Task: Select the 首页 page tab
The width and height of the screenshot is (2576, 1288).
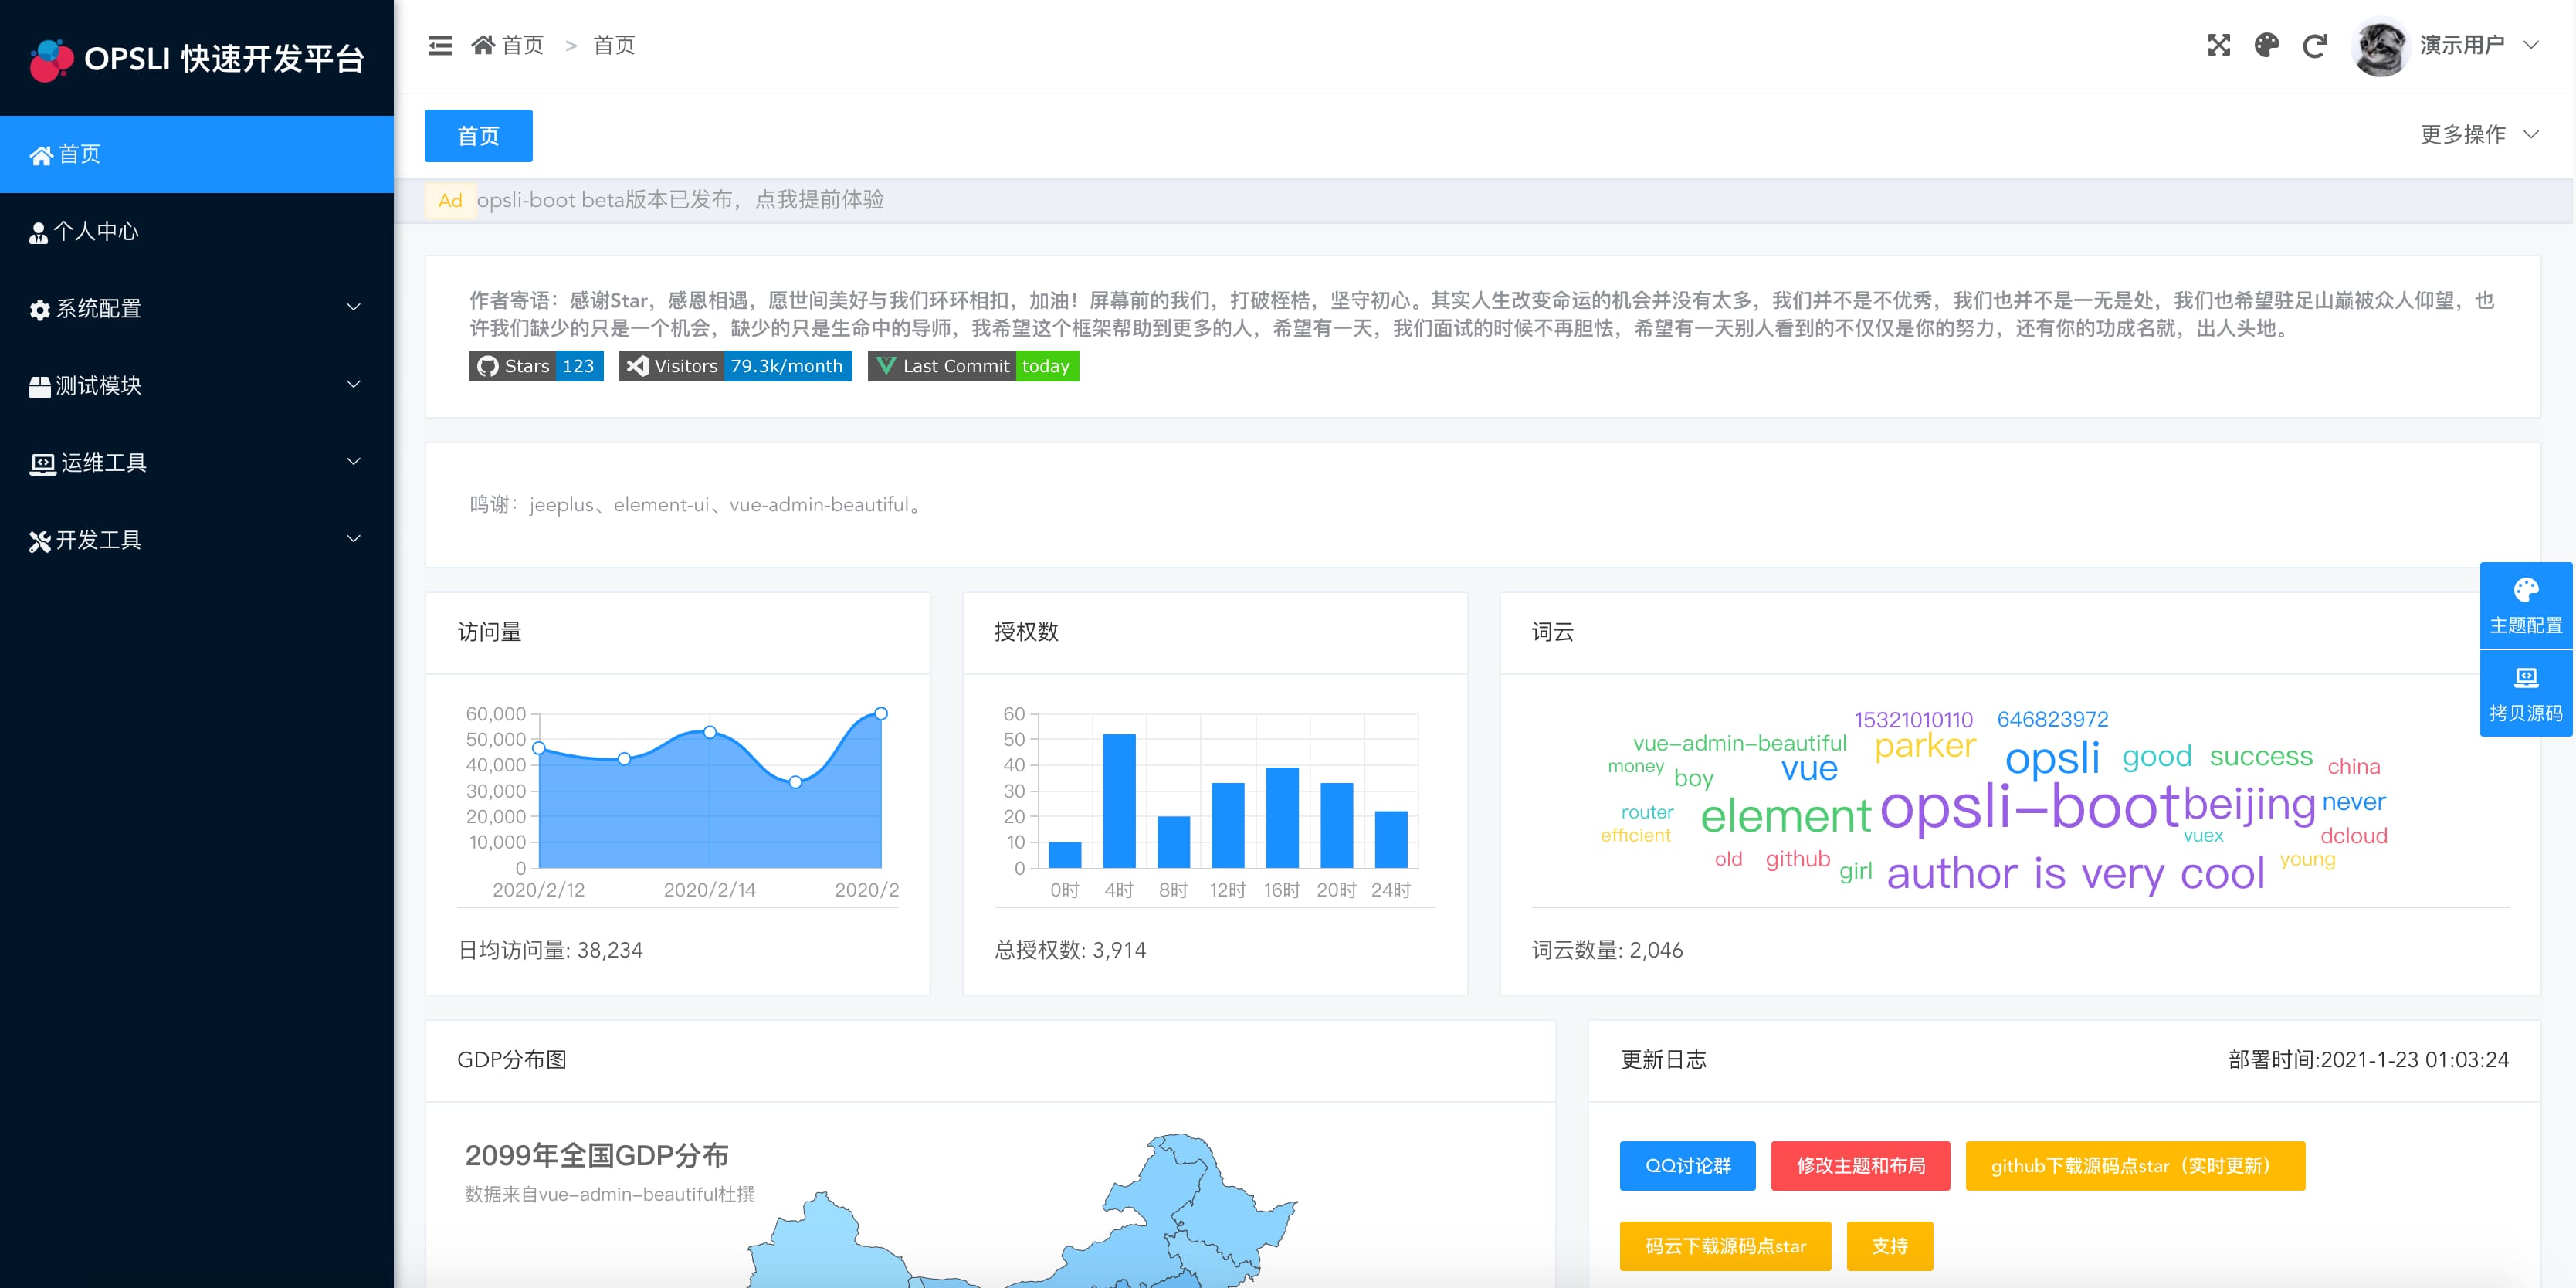Action: point(478,136)
